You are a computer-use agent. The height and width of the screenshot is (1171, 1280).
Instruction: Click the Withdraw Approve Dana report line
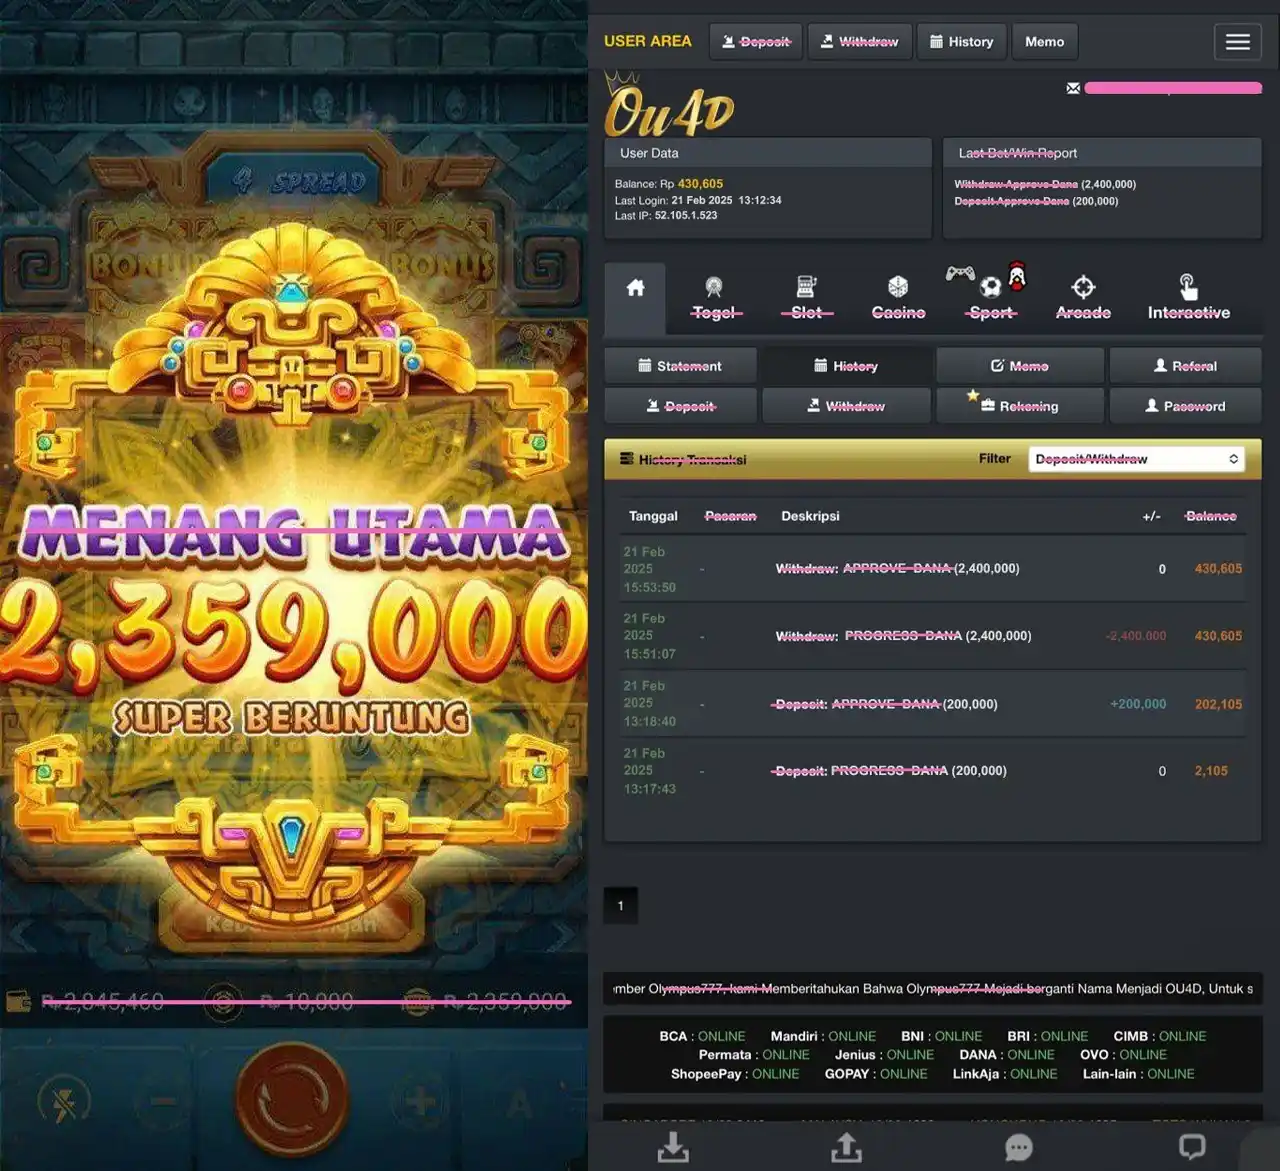coord(1045,184)
